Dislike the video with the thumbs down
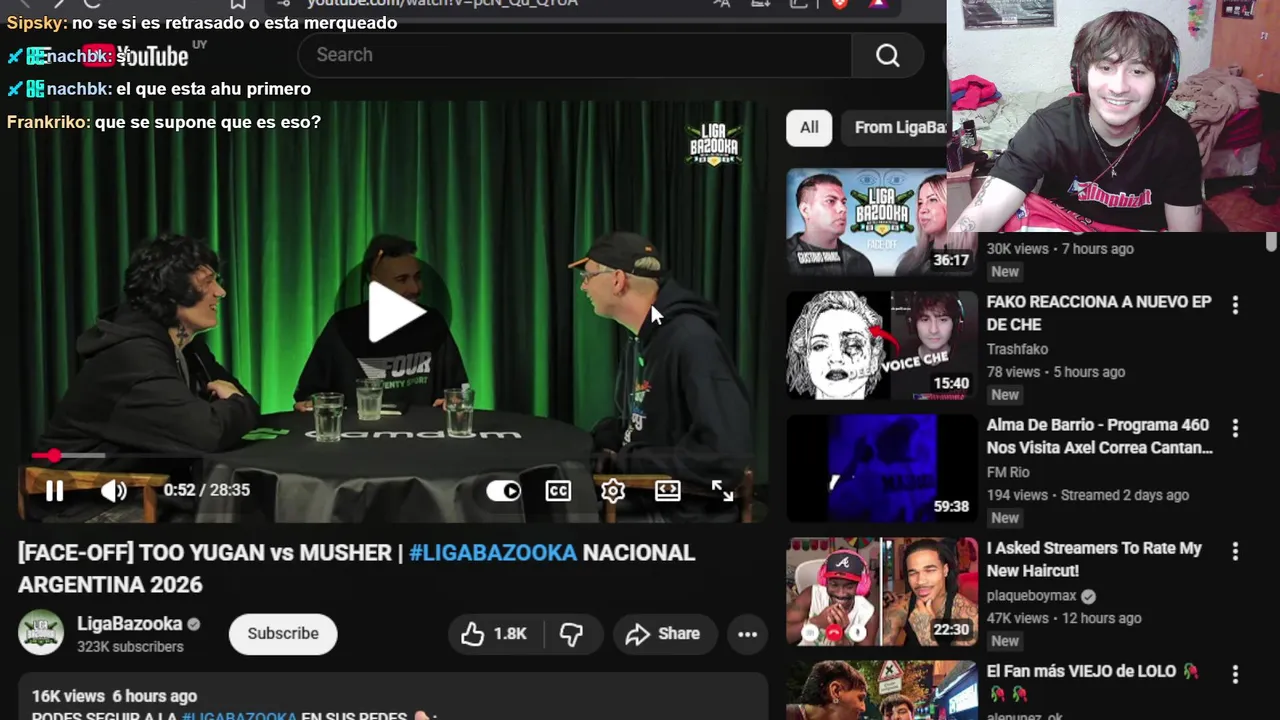The height and width of the screenshot is (720, 1280). [571, 634]
